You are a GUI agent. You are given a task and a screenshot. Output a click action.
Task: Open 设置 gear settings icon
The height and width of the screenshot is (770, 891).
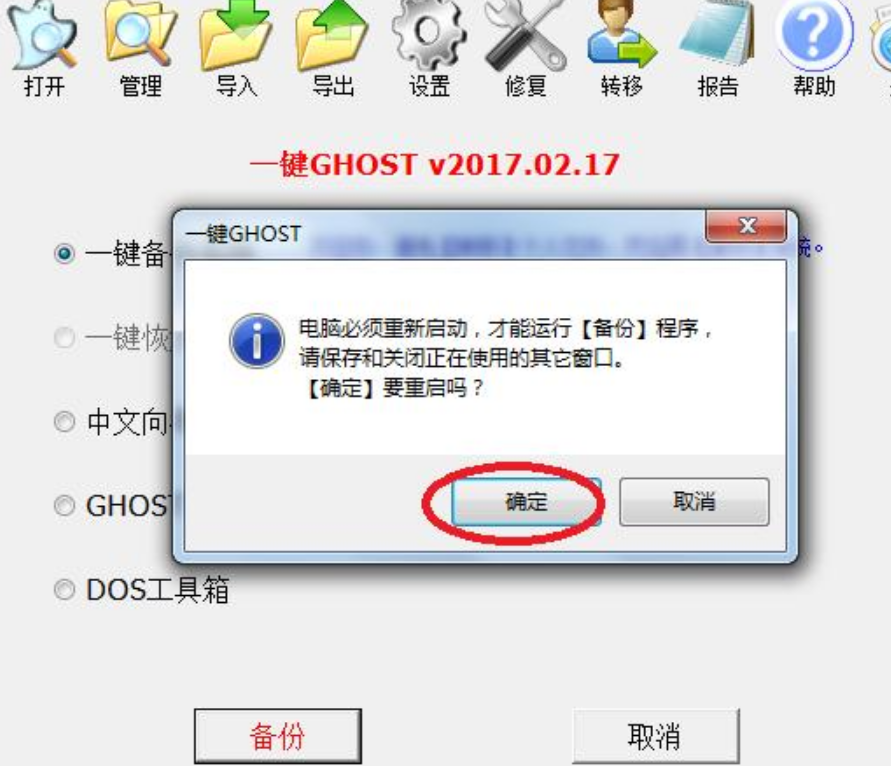(429, 34)
